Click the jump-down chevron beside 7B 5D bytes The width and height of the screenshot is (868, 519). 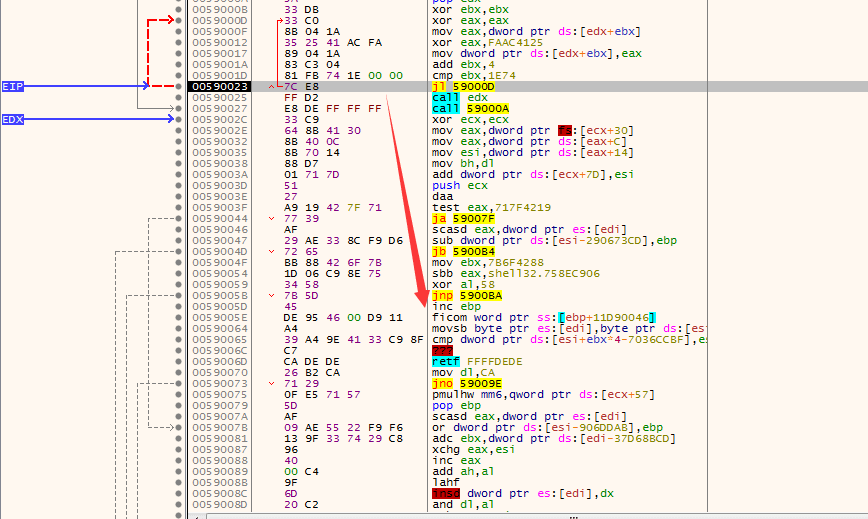pyautogui.click(x=271, y=295)
